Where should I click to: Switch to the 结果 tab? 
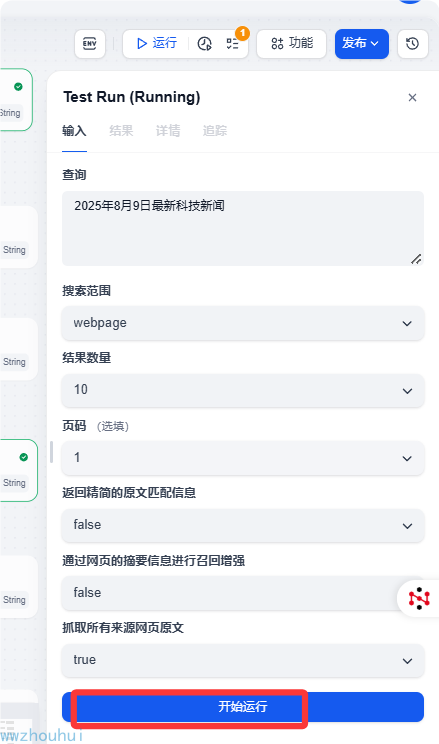coord(121,131)
